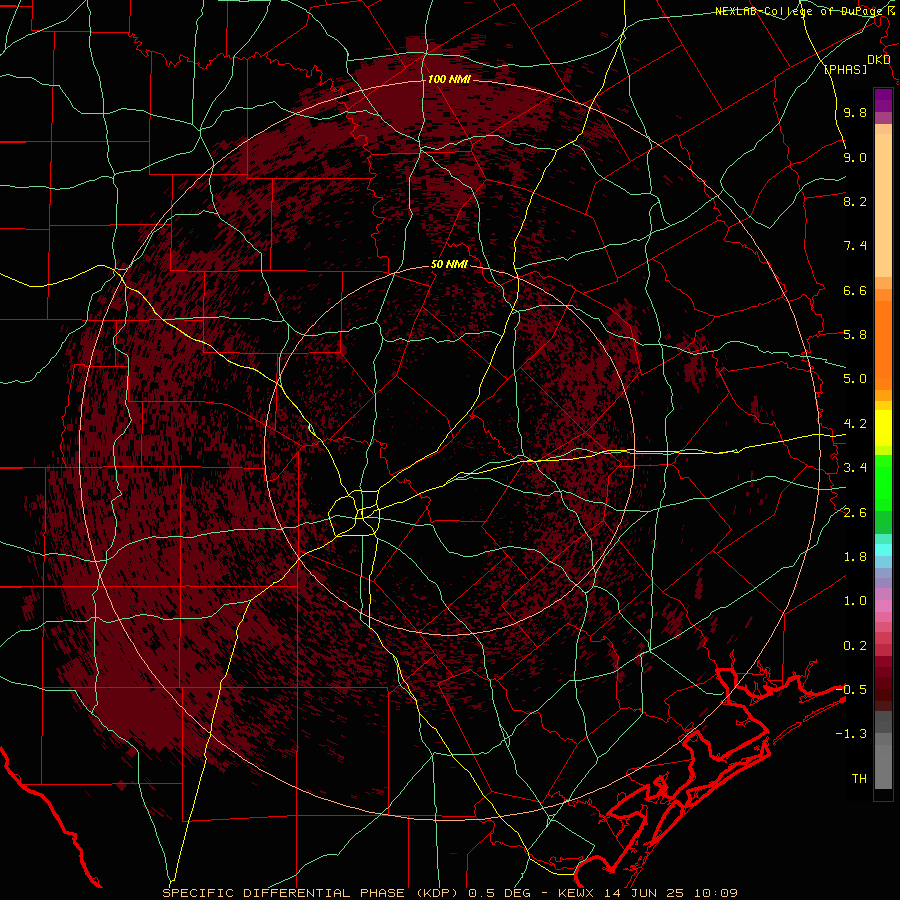Click the TH label on the scale

pos(859,779)
